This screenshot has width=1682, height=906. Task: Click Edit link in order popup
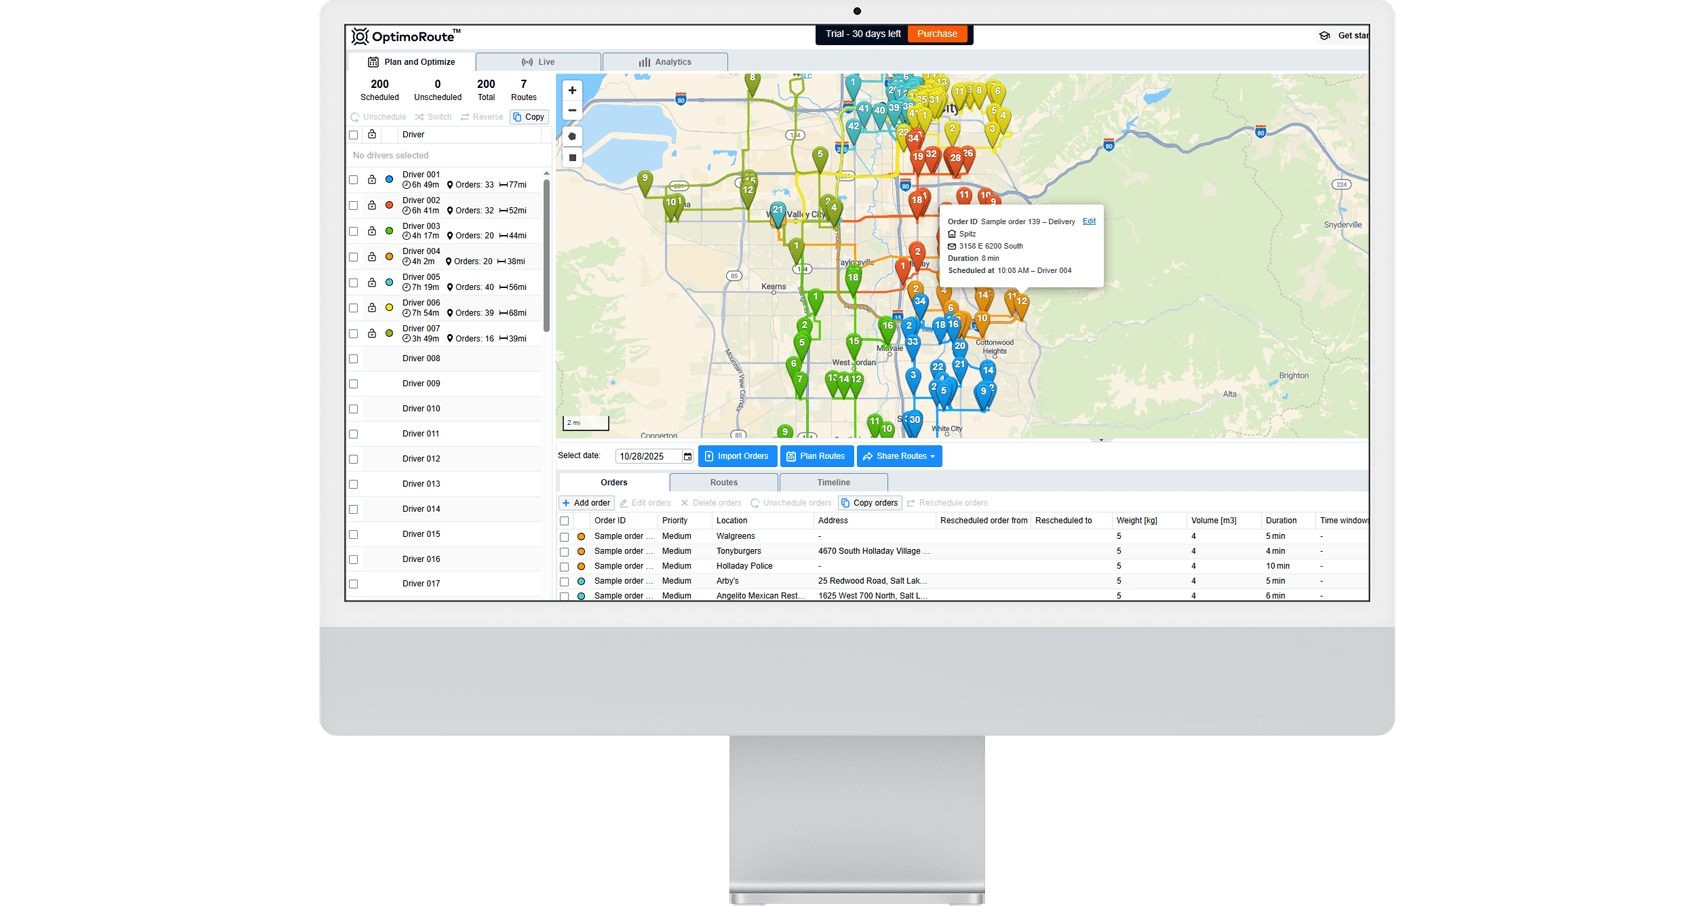click(x=1089, y=221)
